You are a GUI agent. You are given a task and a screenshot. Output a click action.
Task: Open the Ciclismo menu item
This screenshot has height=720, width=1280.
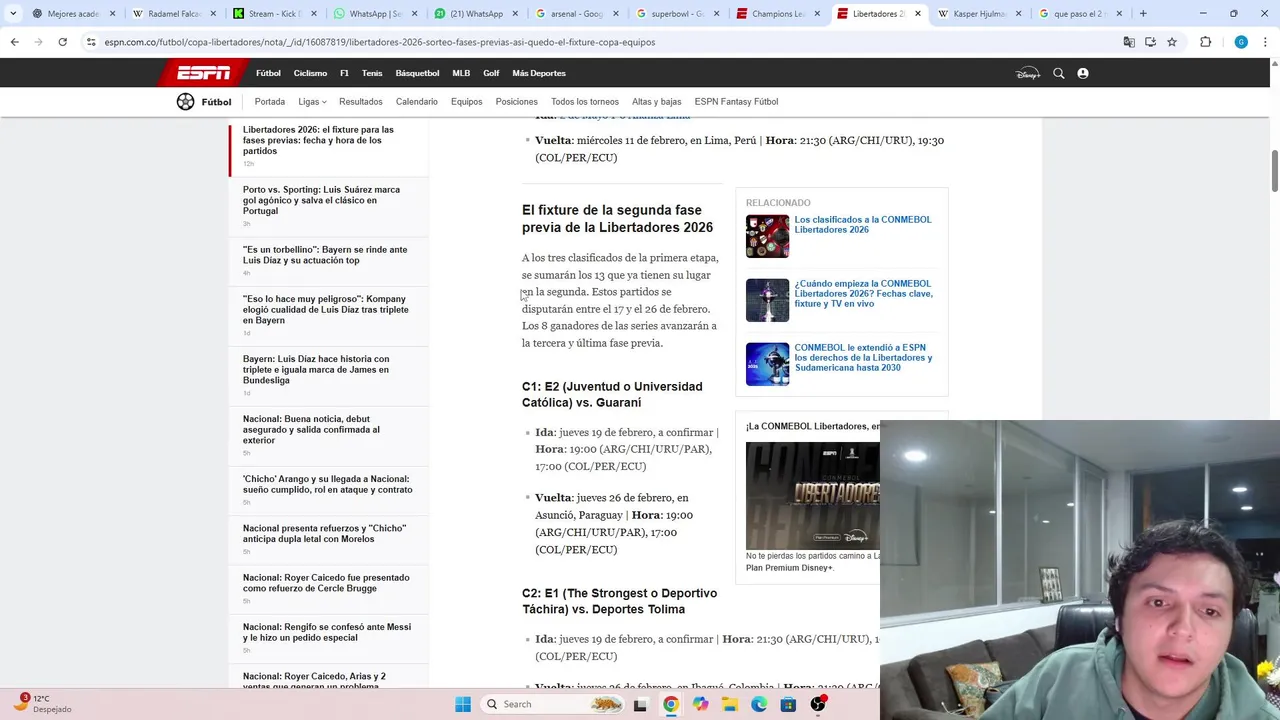pos(310,73)
